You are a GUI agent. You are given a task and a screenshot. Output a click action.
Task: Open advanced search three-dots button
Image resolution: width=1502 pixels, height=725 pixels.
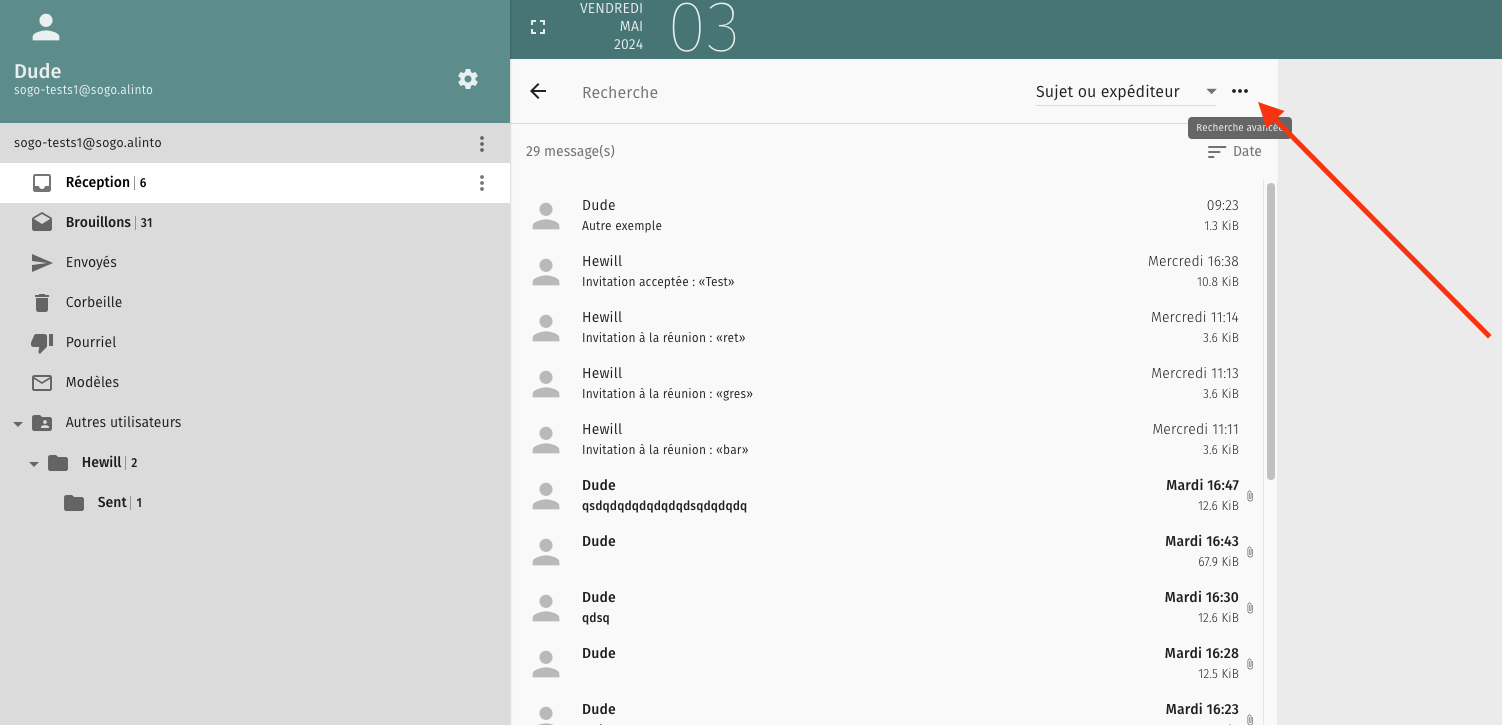(x=1240, y=91)
